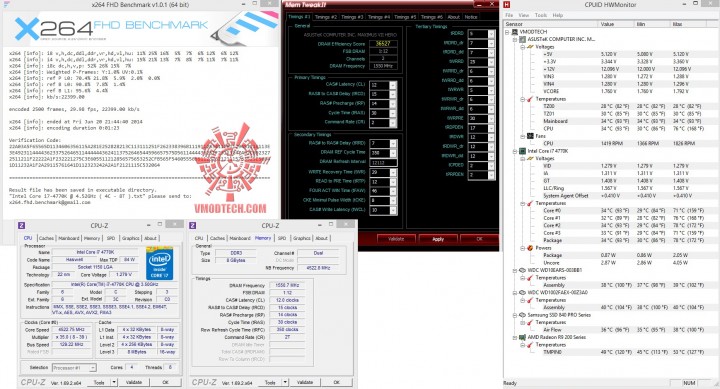Open the Processor #1 selection dropdown in CPU-Z
This screenshot has height=389, width=720.
tap(92, 368)
